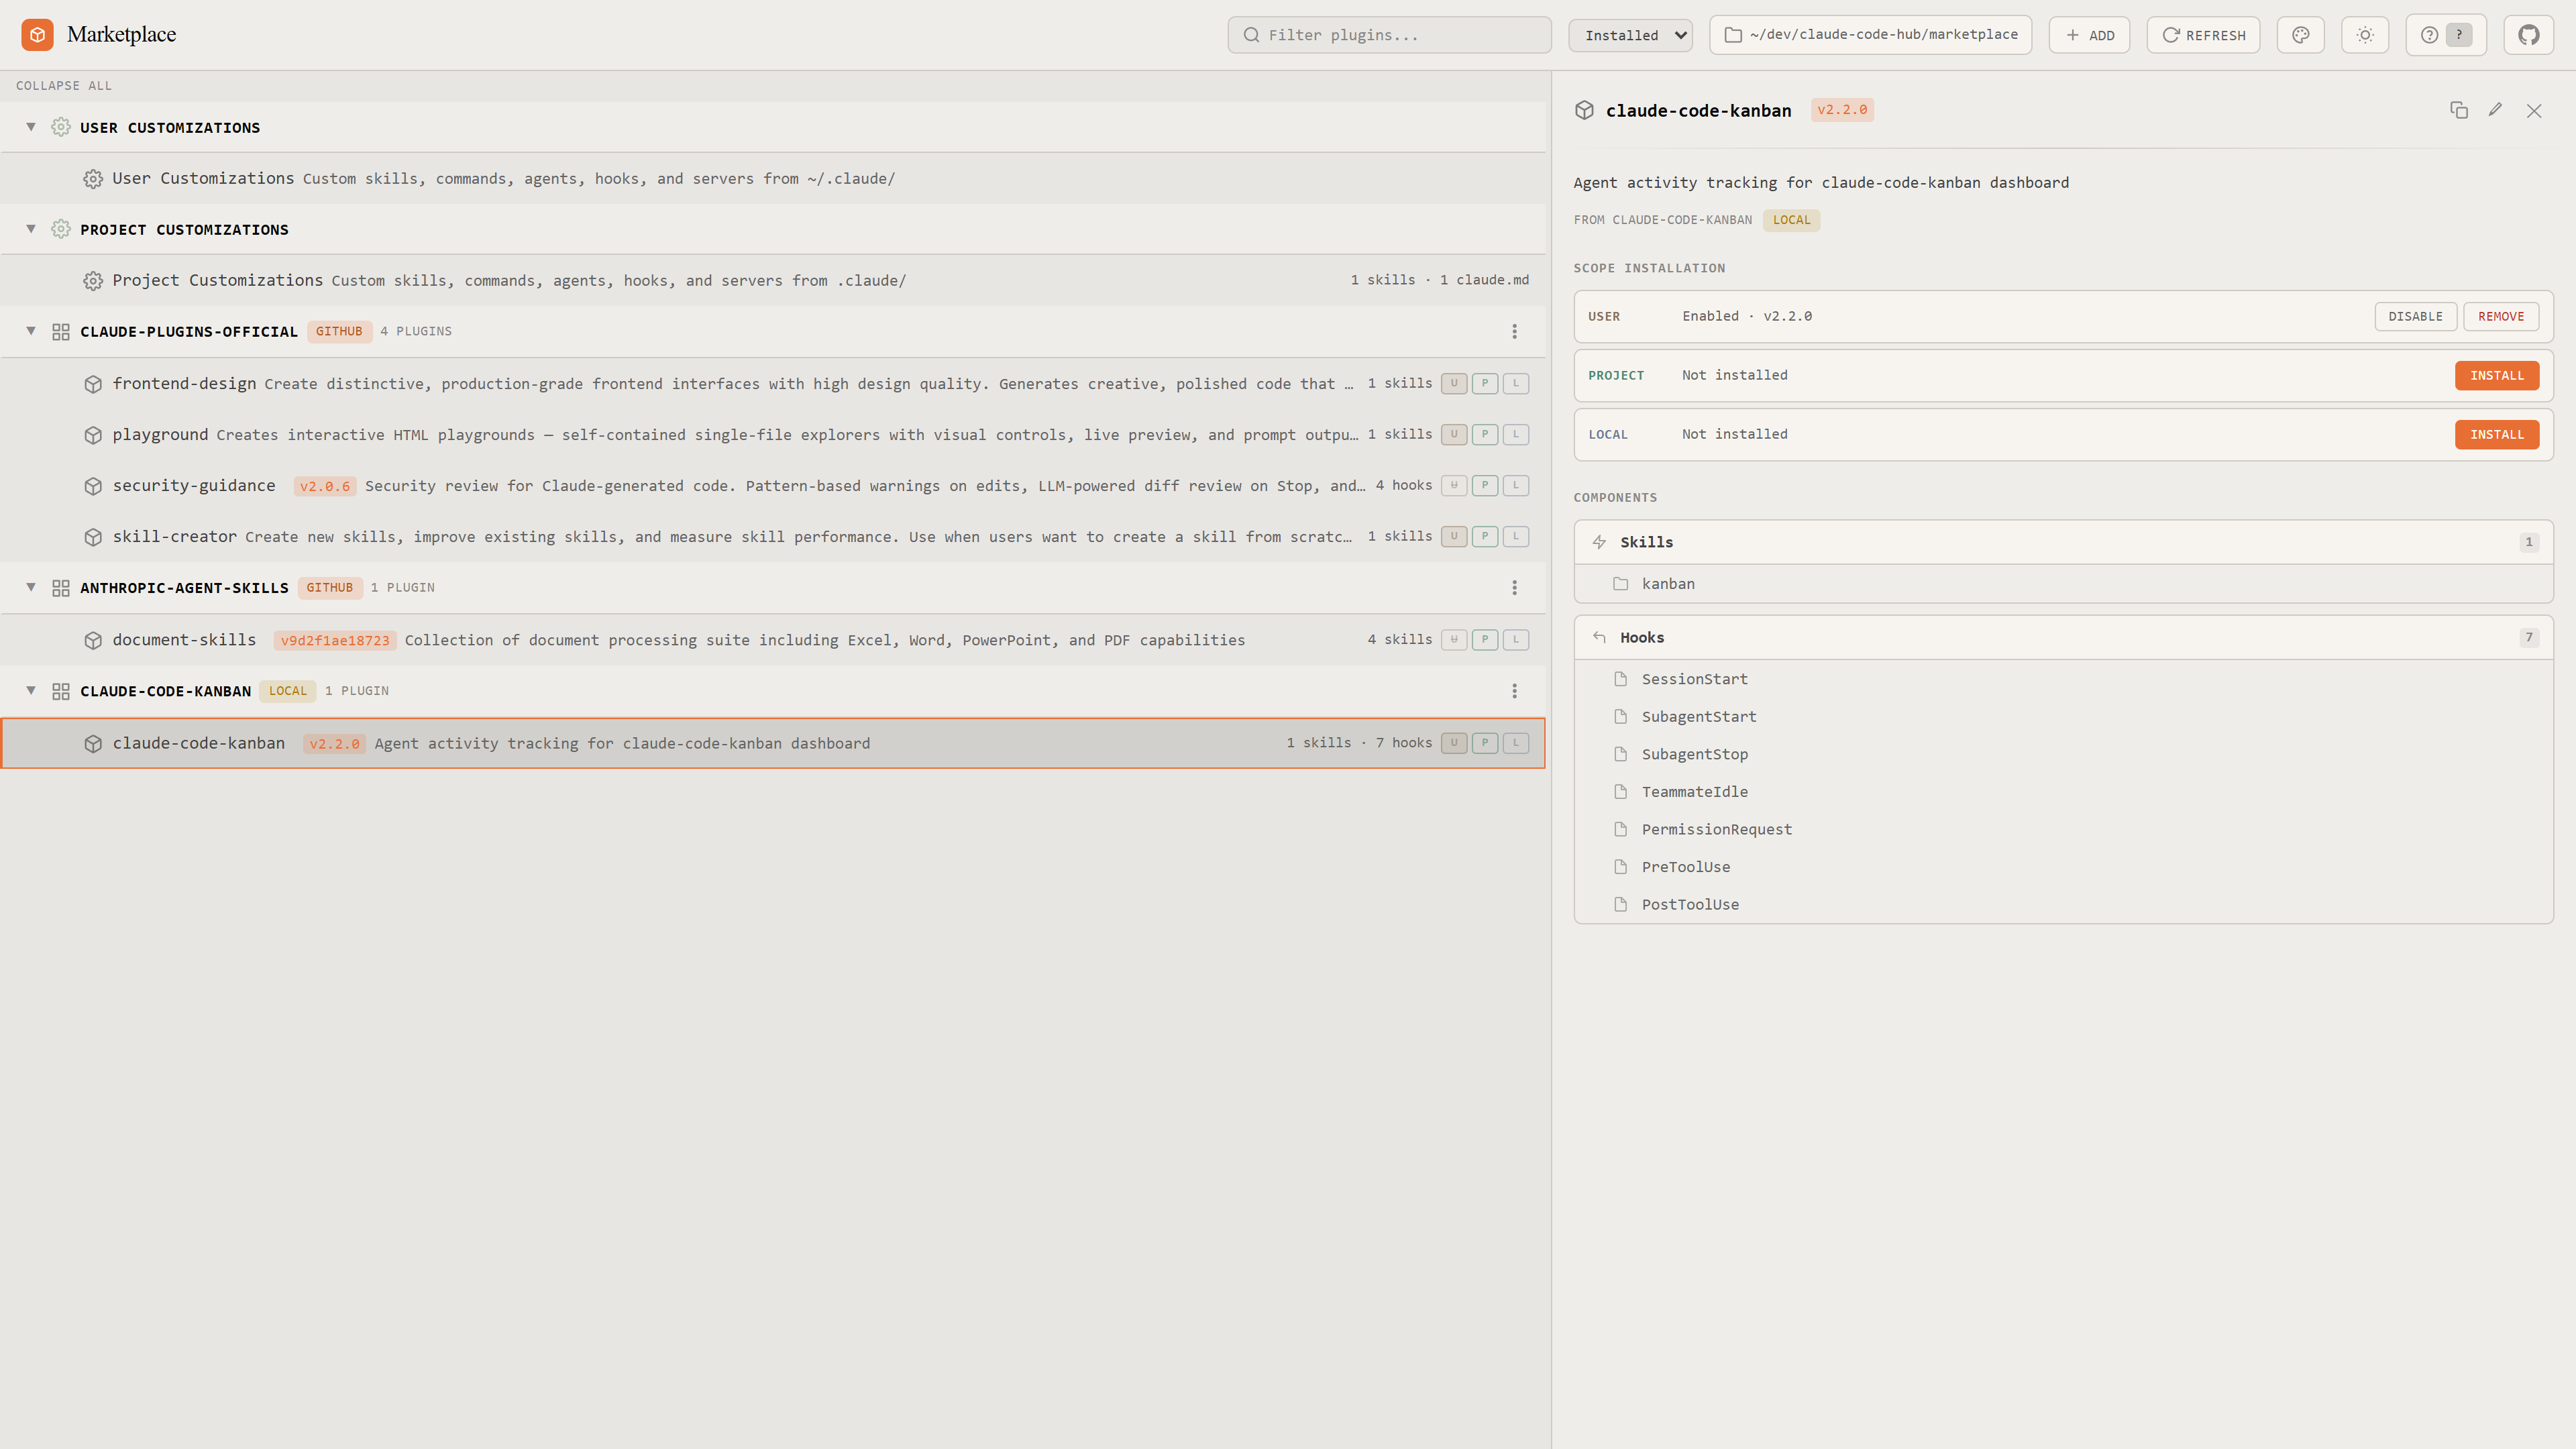Viewport: 2576px width, 1449px height.
Task: Click the User Customizations gear icon
Action: [x=93, y=179]
